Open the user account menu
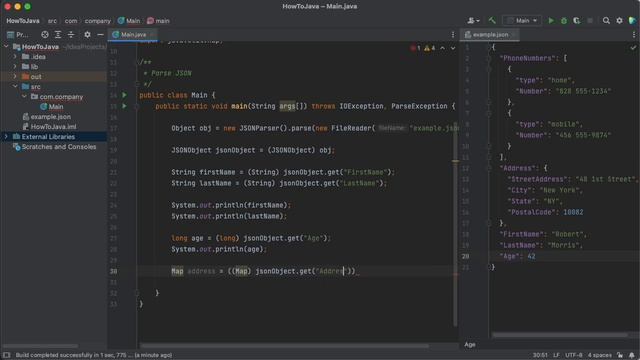Viewport: 640px width, 360px height. coord(473,20)
